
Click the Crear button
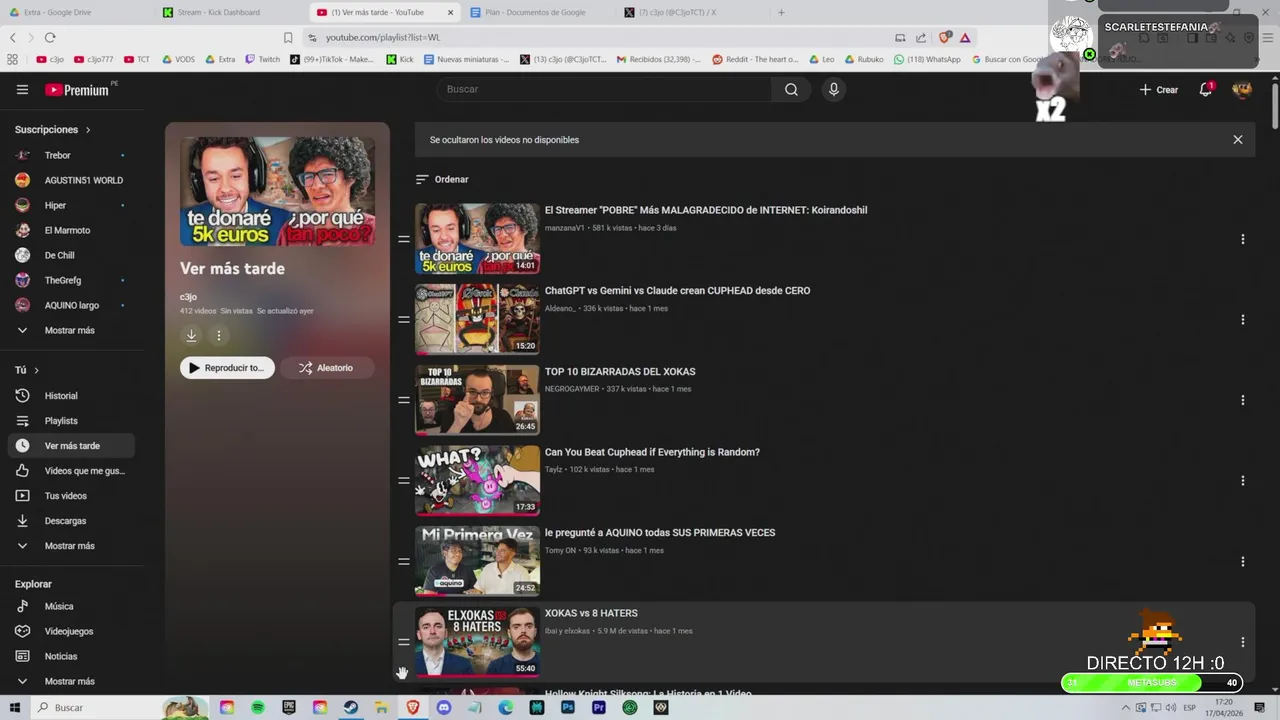[x=1158, y=89]
